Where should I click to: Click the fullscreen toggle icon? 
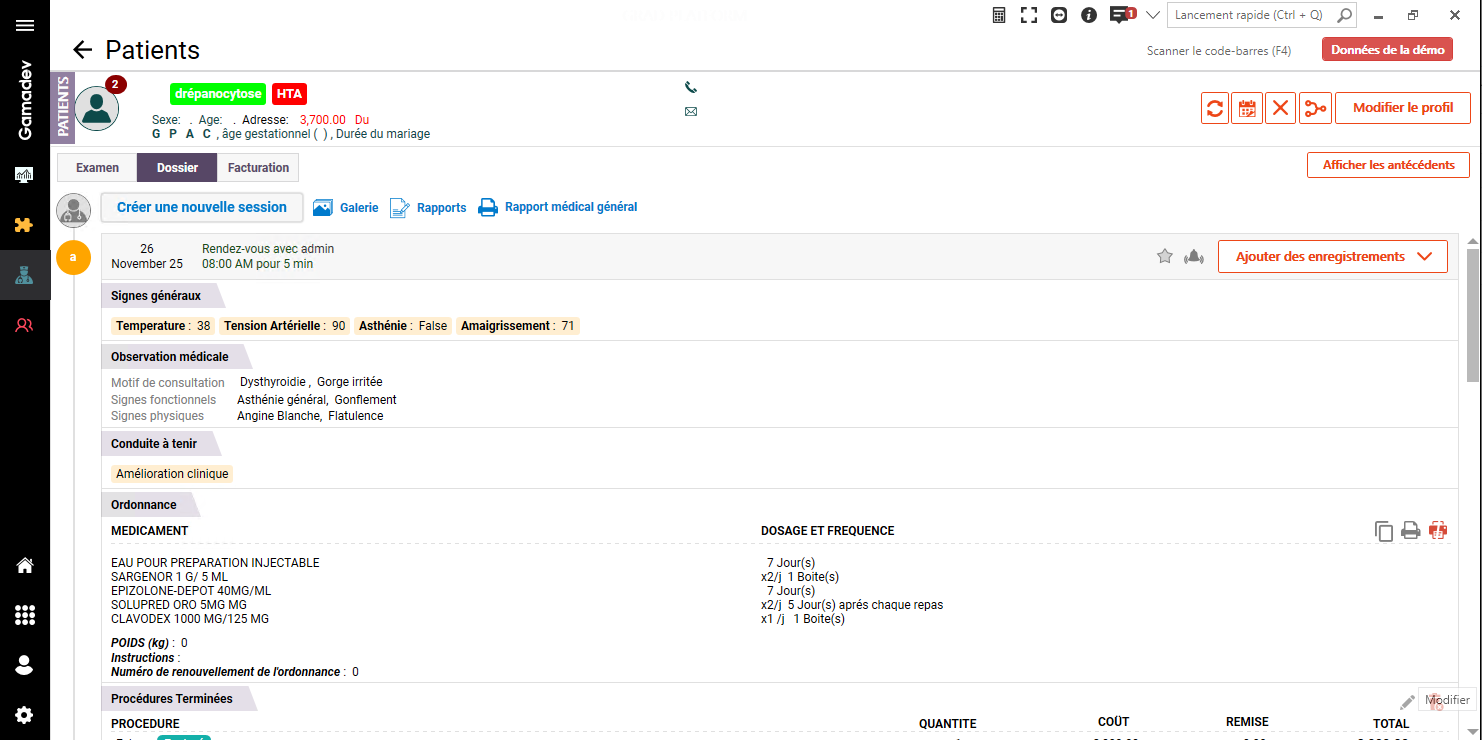click(1029, 15)
